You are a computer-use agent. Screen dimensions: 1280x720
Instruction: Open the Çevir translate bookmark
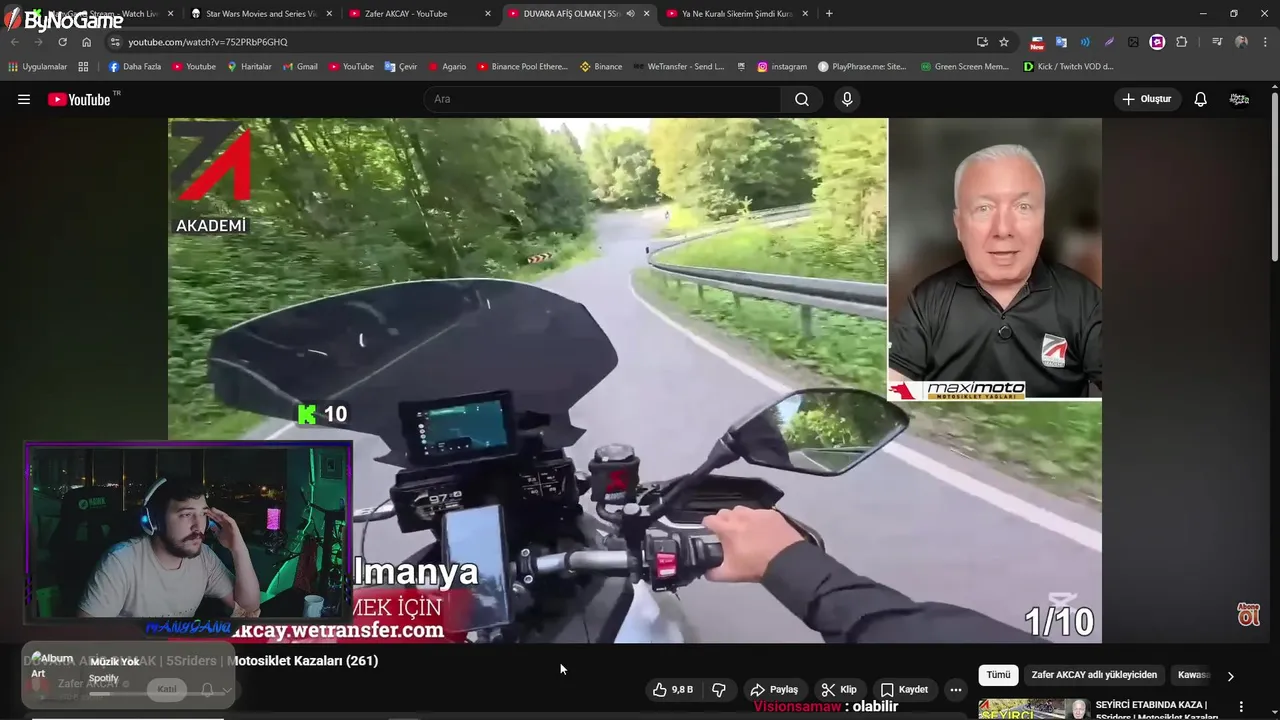point(401,67)
